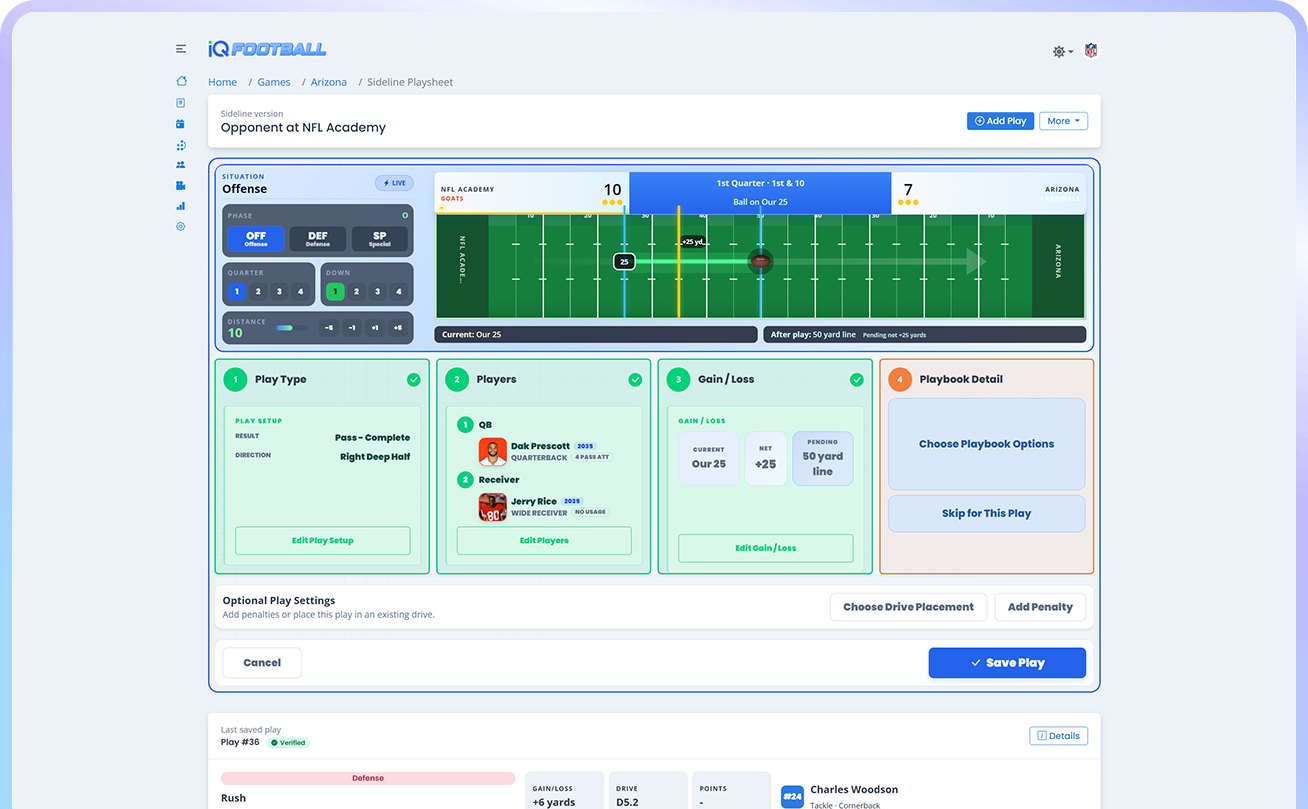1308x809 pixels.
Task: Set Down to 3
Action: coord(377,292)
